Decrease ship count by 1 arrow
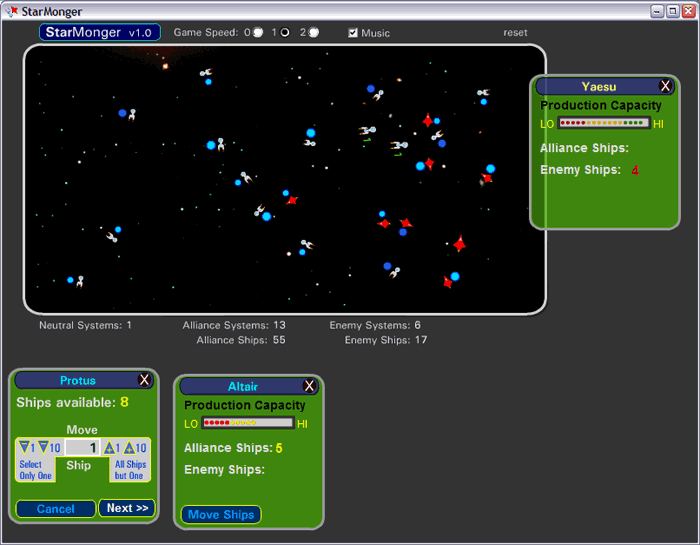This screenshot has height=545, width=700. 25,448
